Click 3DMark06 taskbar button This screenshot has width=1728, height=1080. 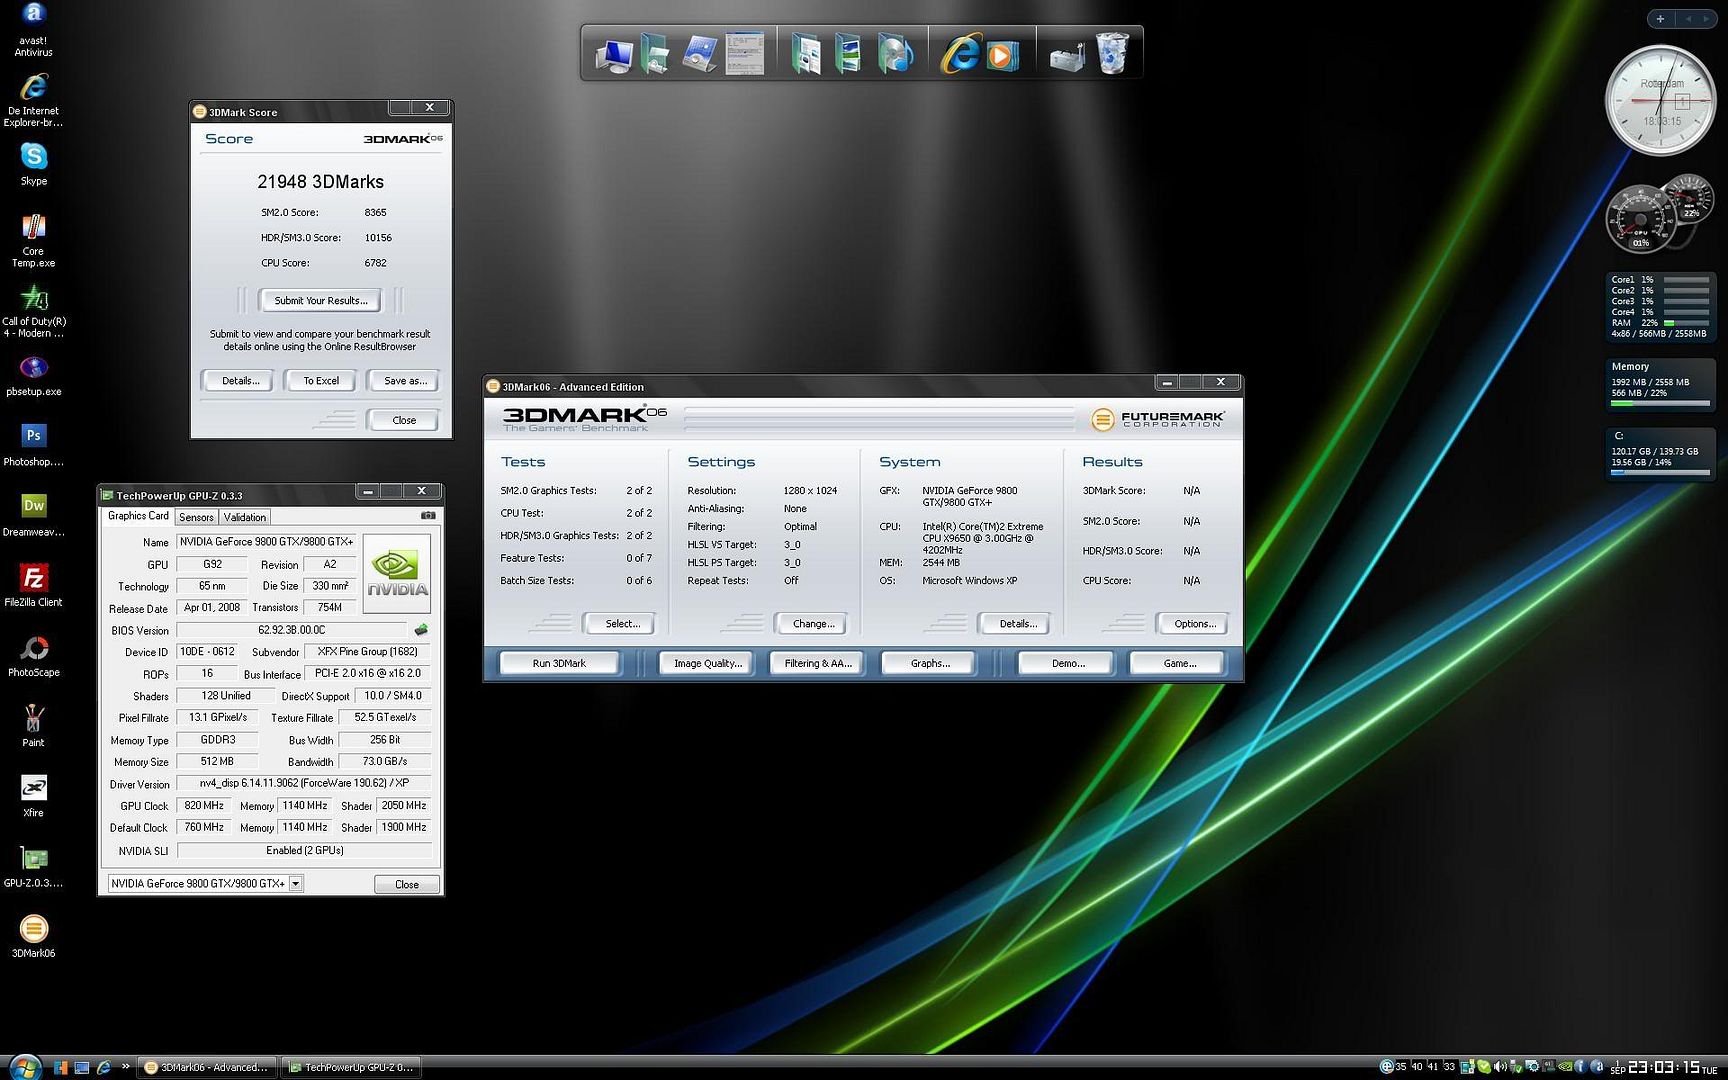[x=207, y=1067]
